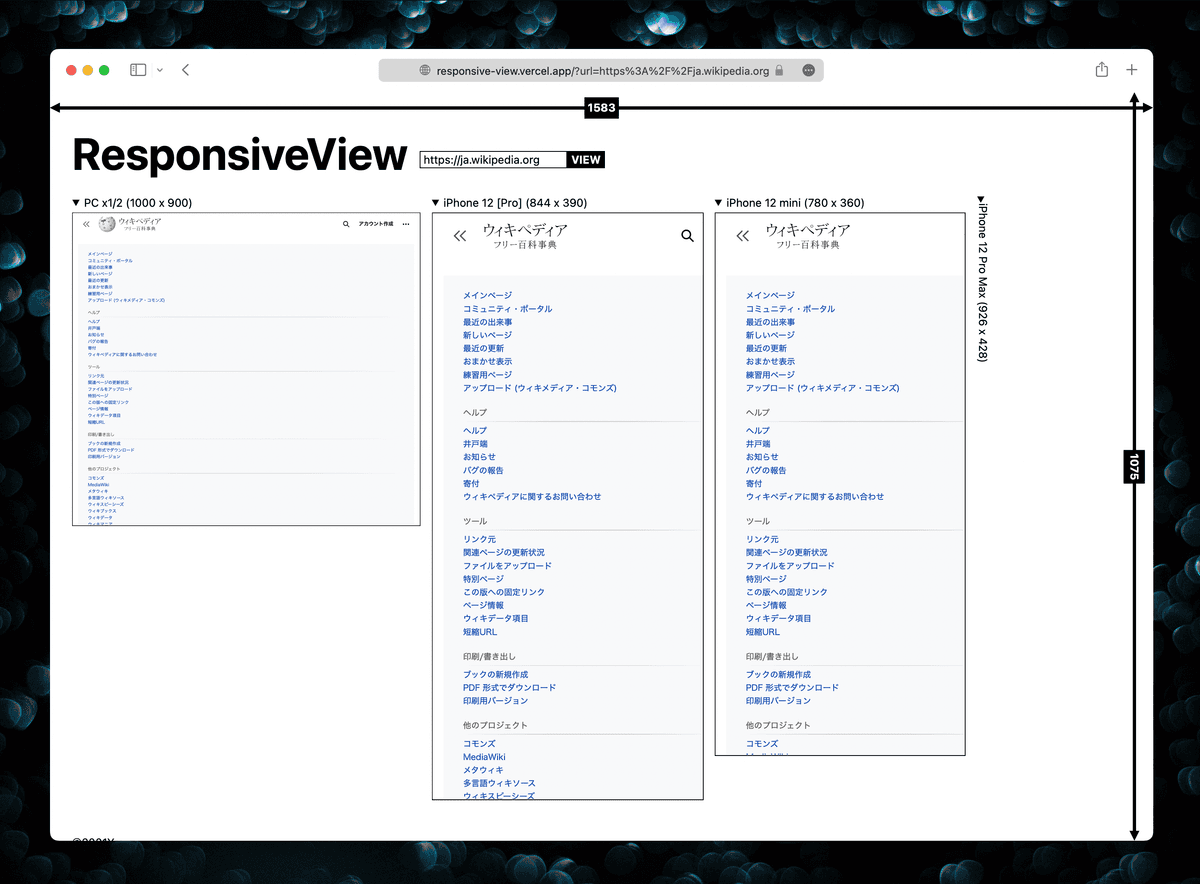1200x884 pixels.
Task: Toggle the Safari sidebar icon
Action: pos(137,69)
